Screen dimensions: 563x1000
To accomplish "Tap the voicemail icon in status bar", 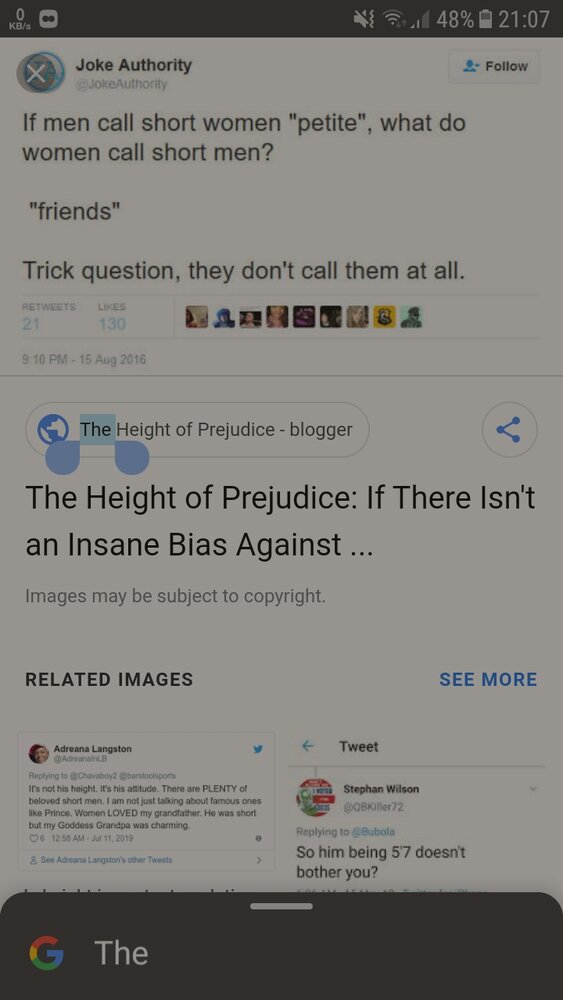I will coord(50,19).
